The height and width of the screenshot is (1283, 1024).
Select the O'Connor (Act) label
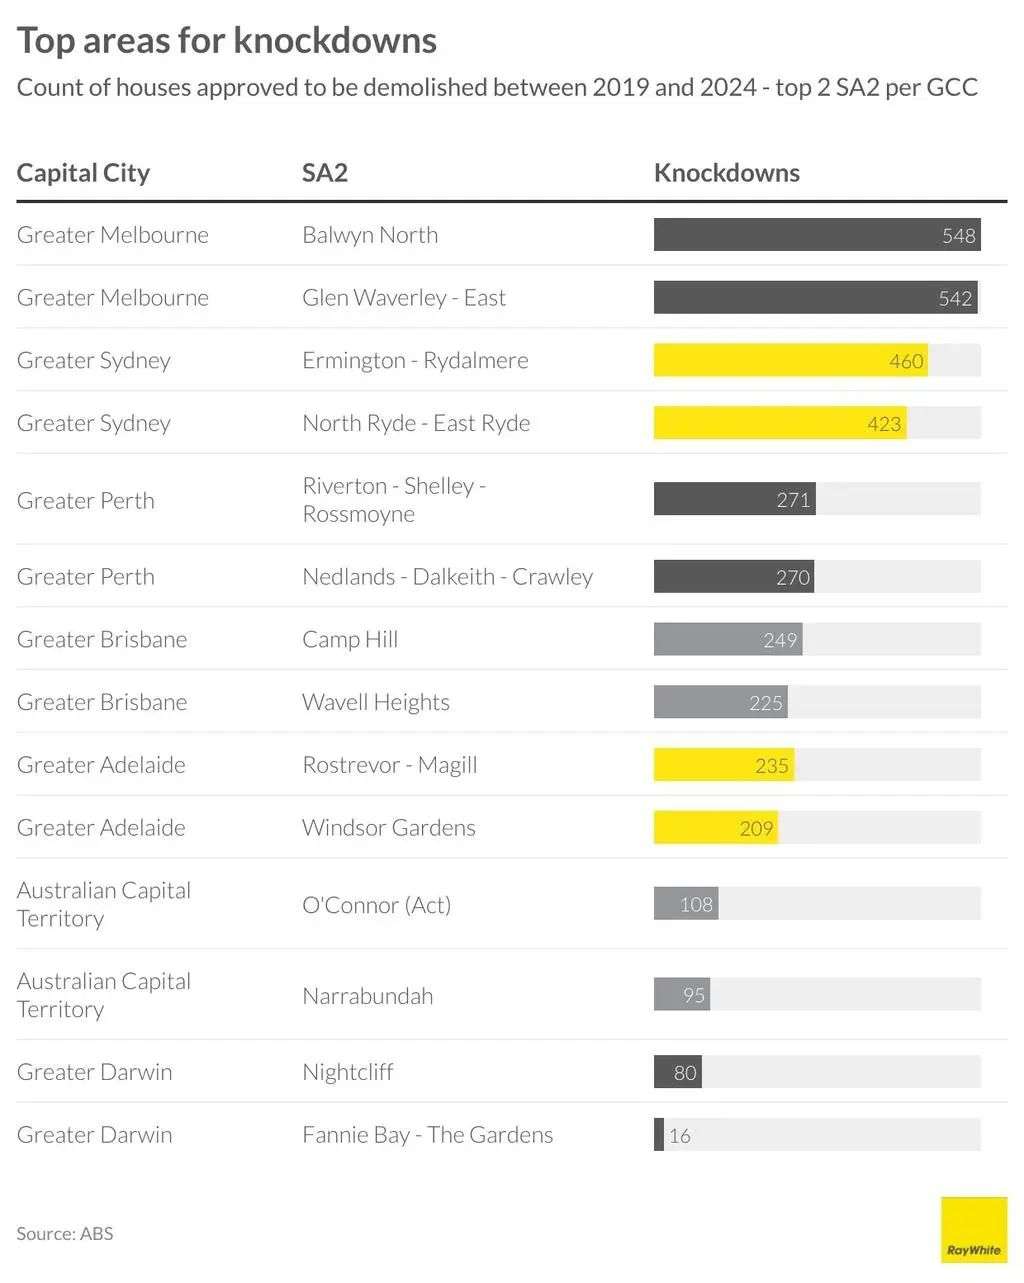[377, 905]
